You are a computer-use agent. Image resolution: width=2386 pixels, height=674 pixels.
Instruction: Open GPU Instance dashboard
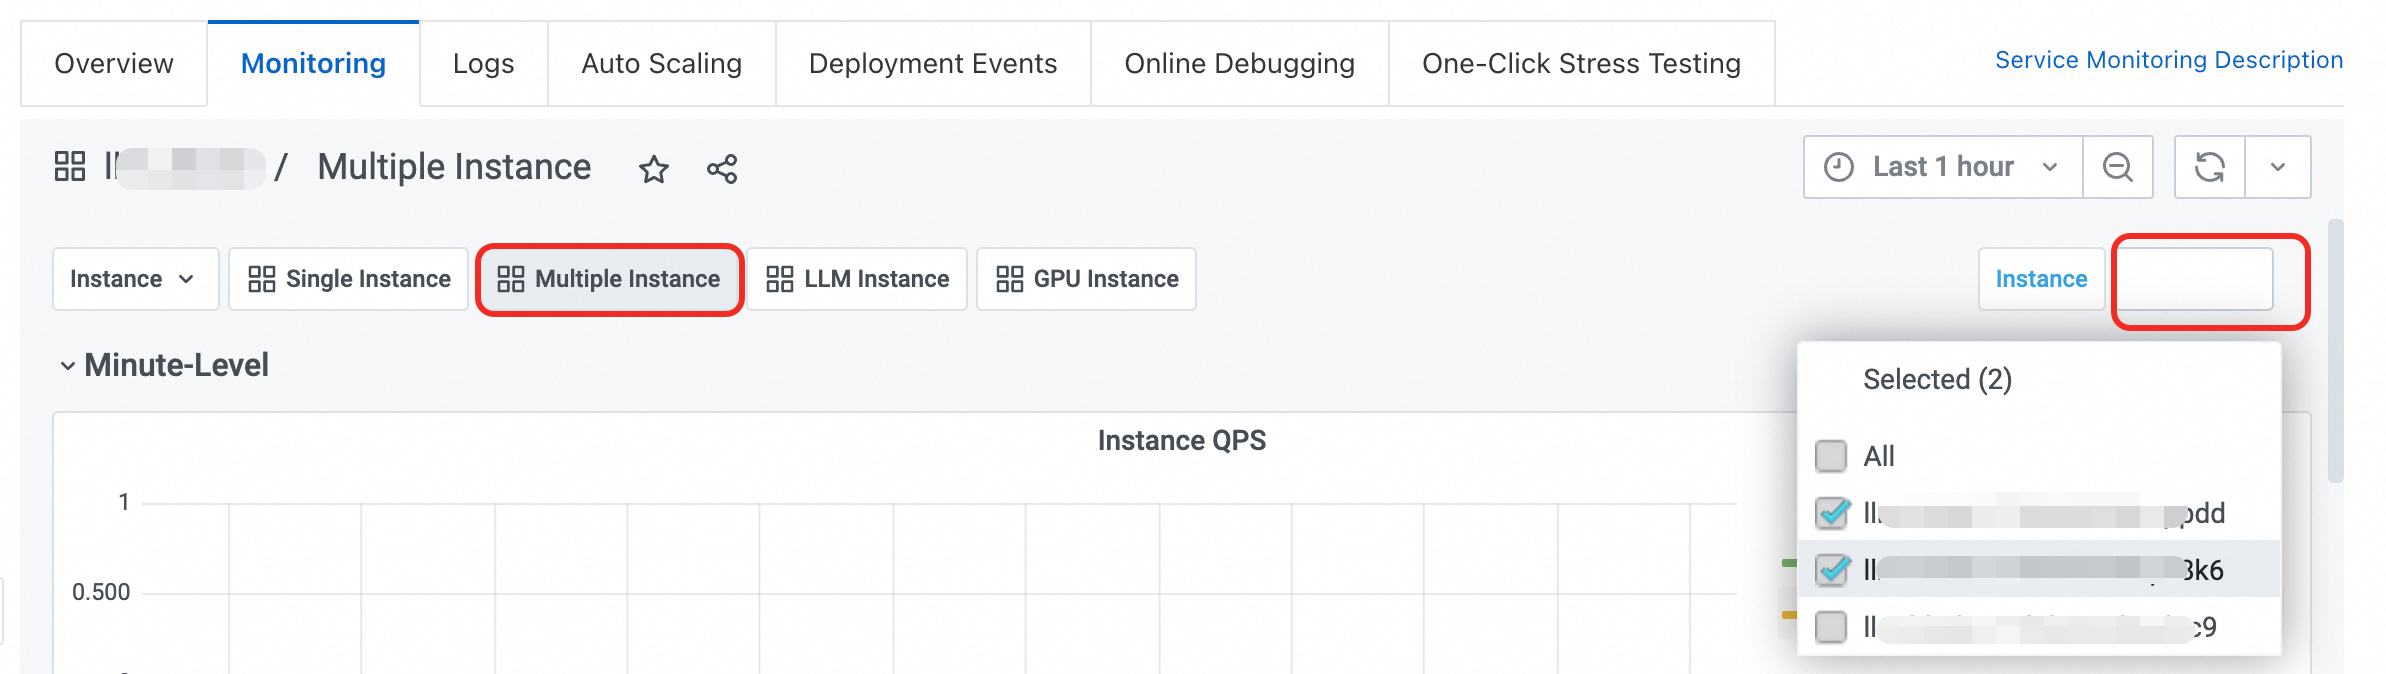click(1086, 279)
